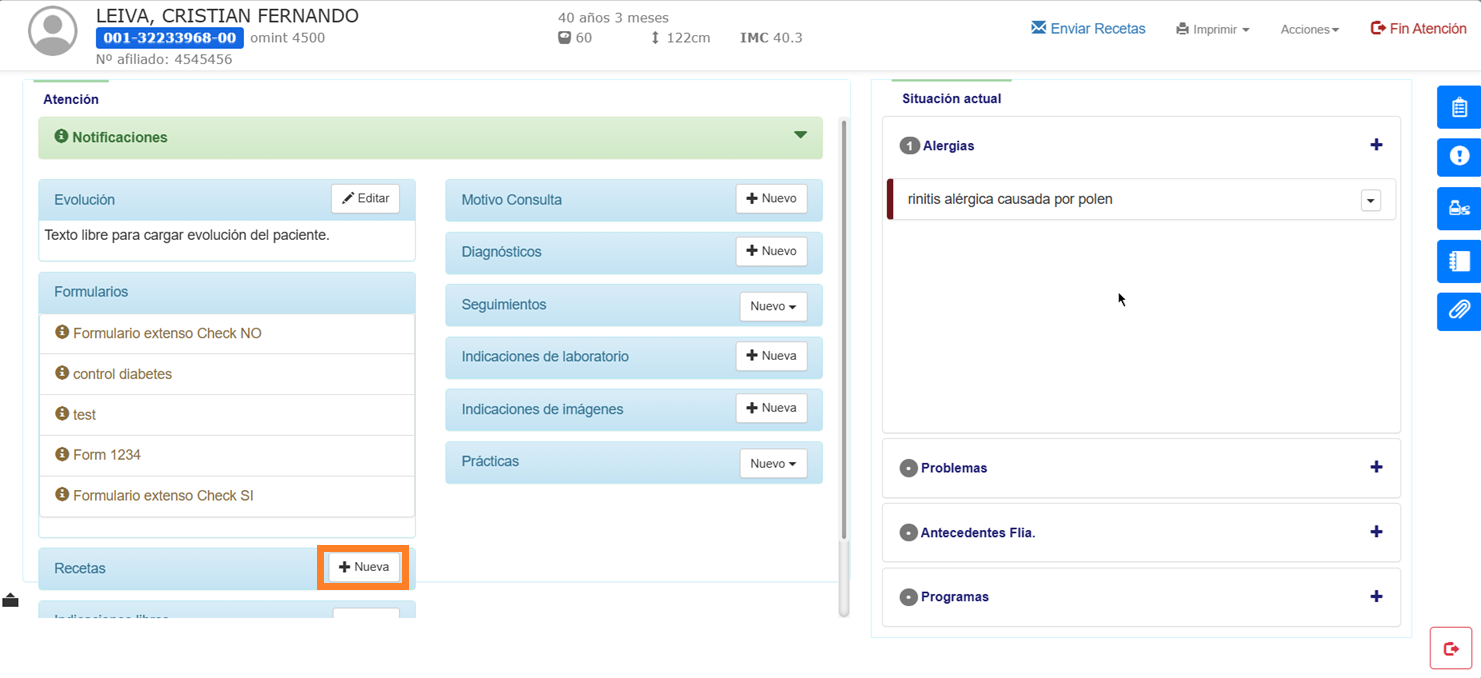
Task: Collapse the Notificaciones panel arrow
Action: (x=800, y=135)
